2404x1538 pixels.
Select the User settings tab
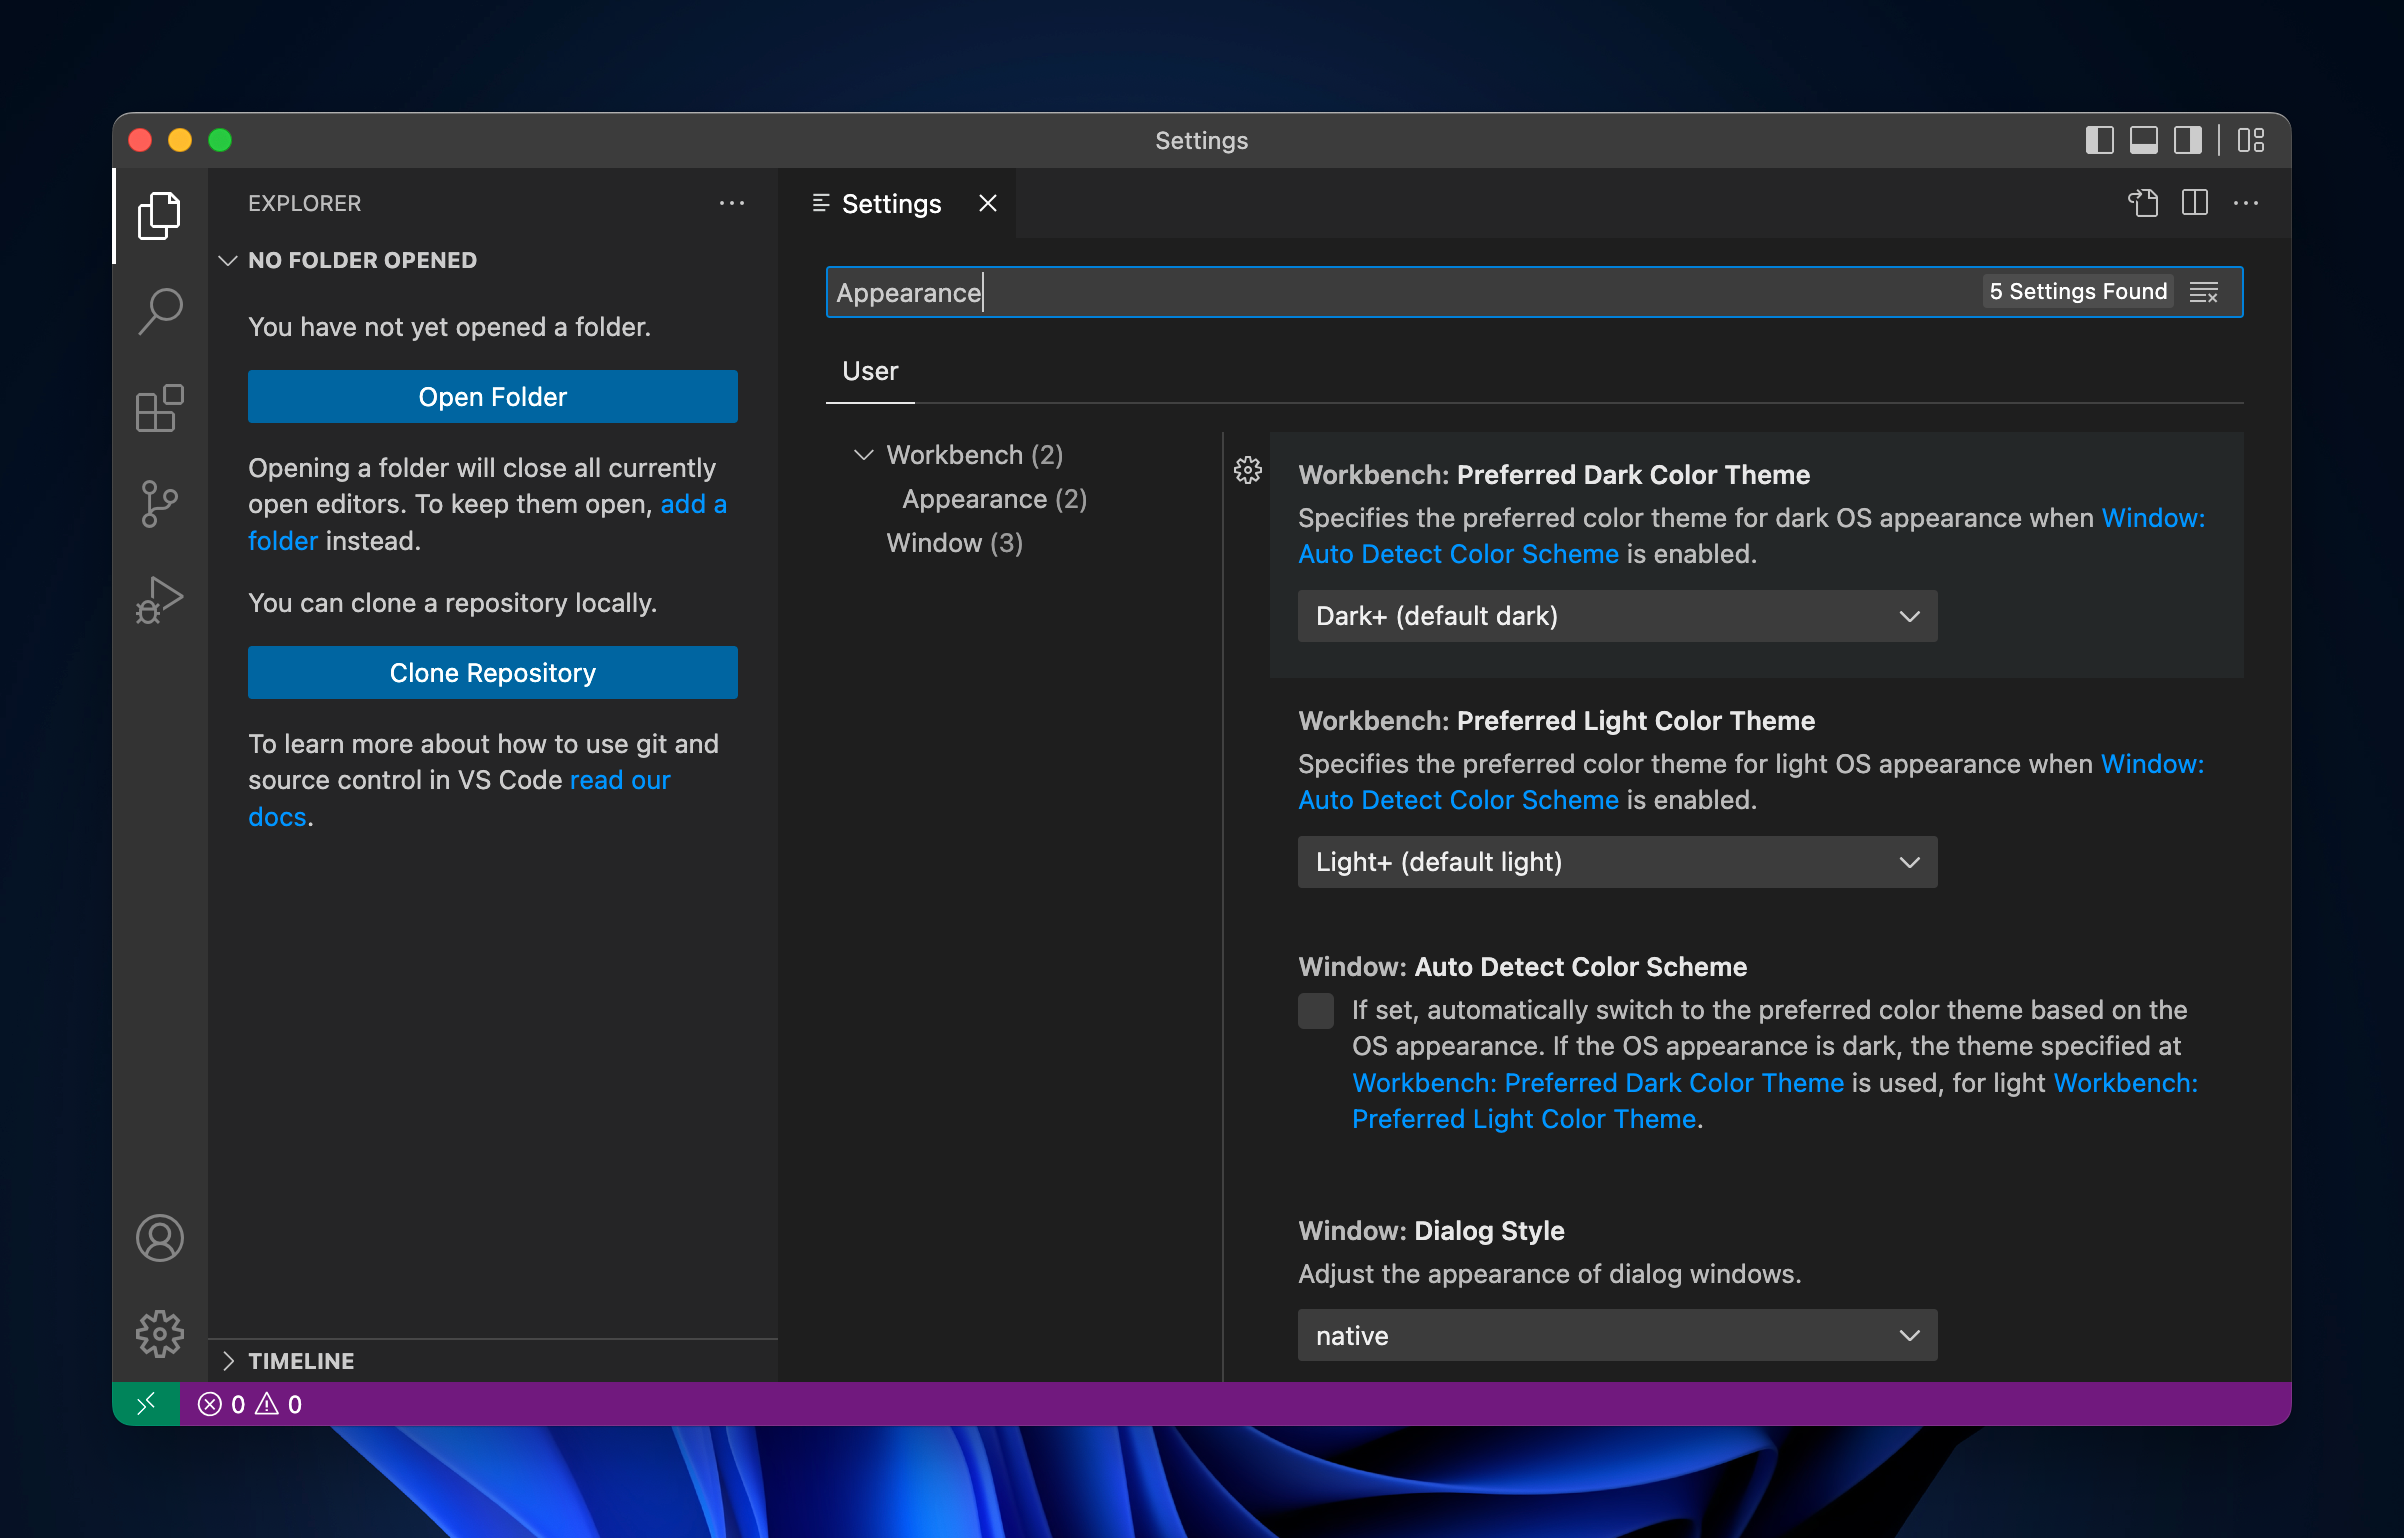click(x=870, y=371)
